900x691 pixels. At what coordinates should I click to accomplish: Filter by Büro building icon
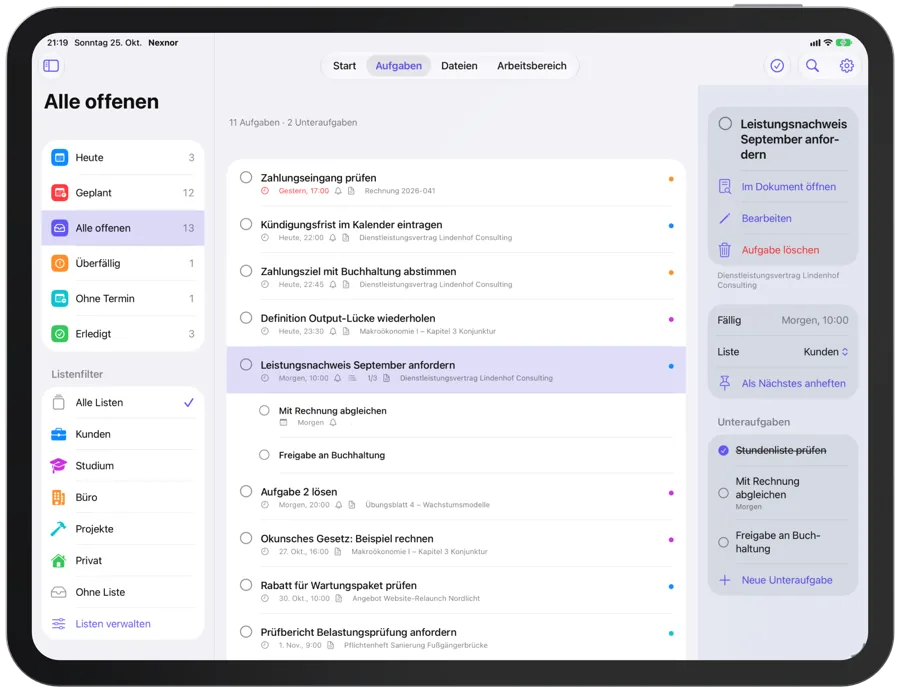point(59,498)
